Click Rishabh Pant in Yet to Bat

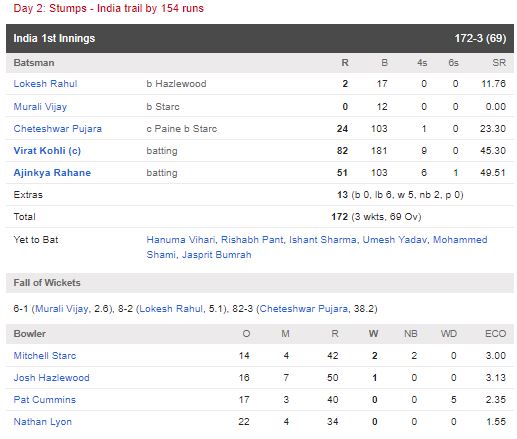252,240
